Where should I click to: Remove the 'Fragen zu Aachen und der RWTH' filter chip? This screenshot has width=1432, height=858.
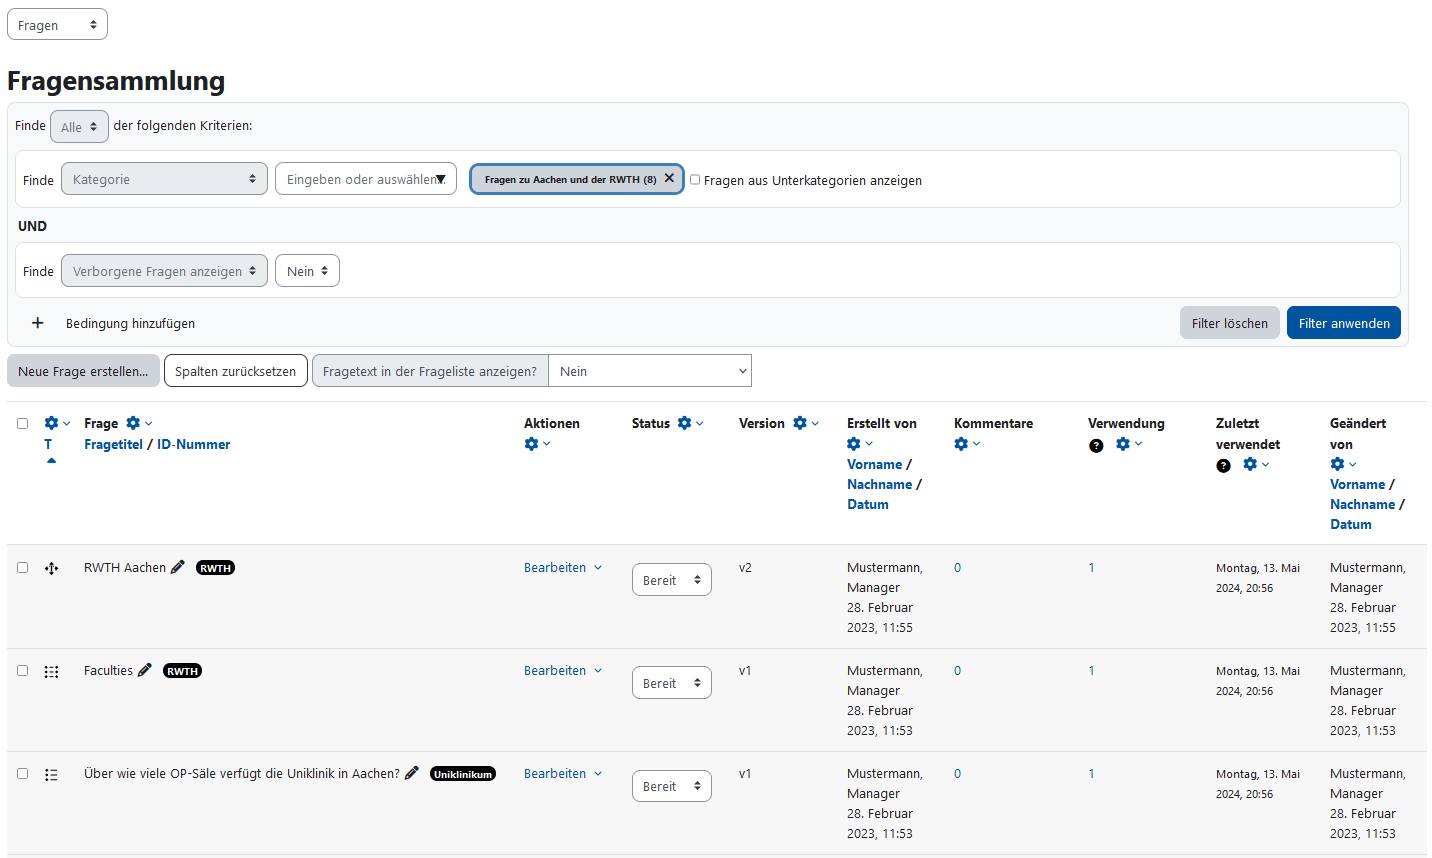668,178
